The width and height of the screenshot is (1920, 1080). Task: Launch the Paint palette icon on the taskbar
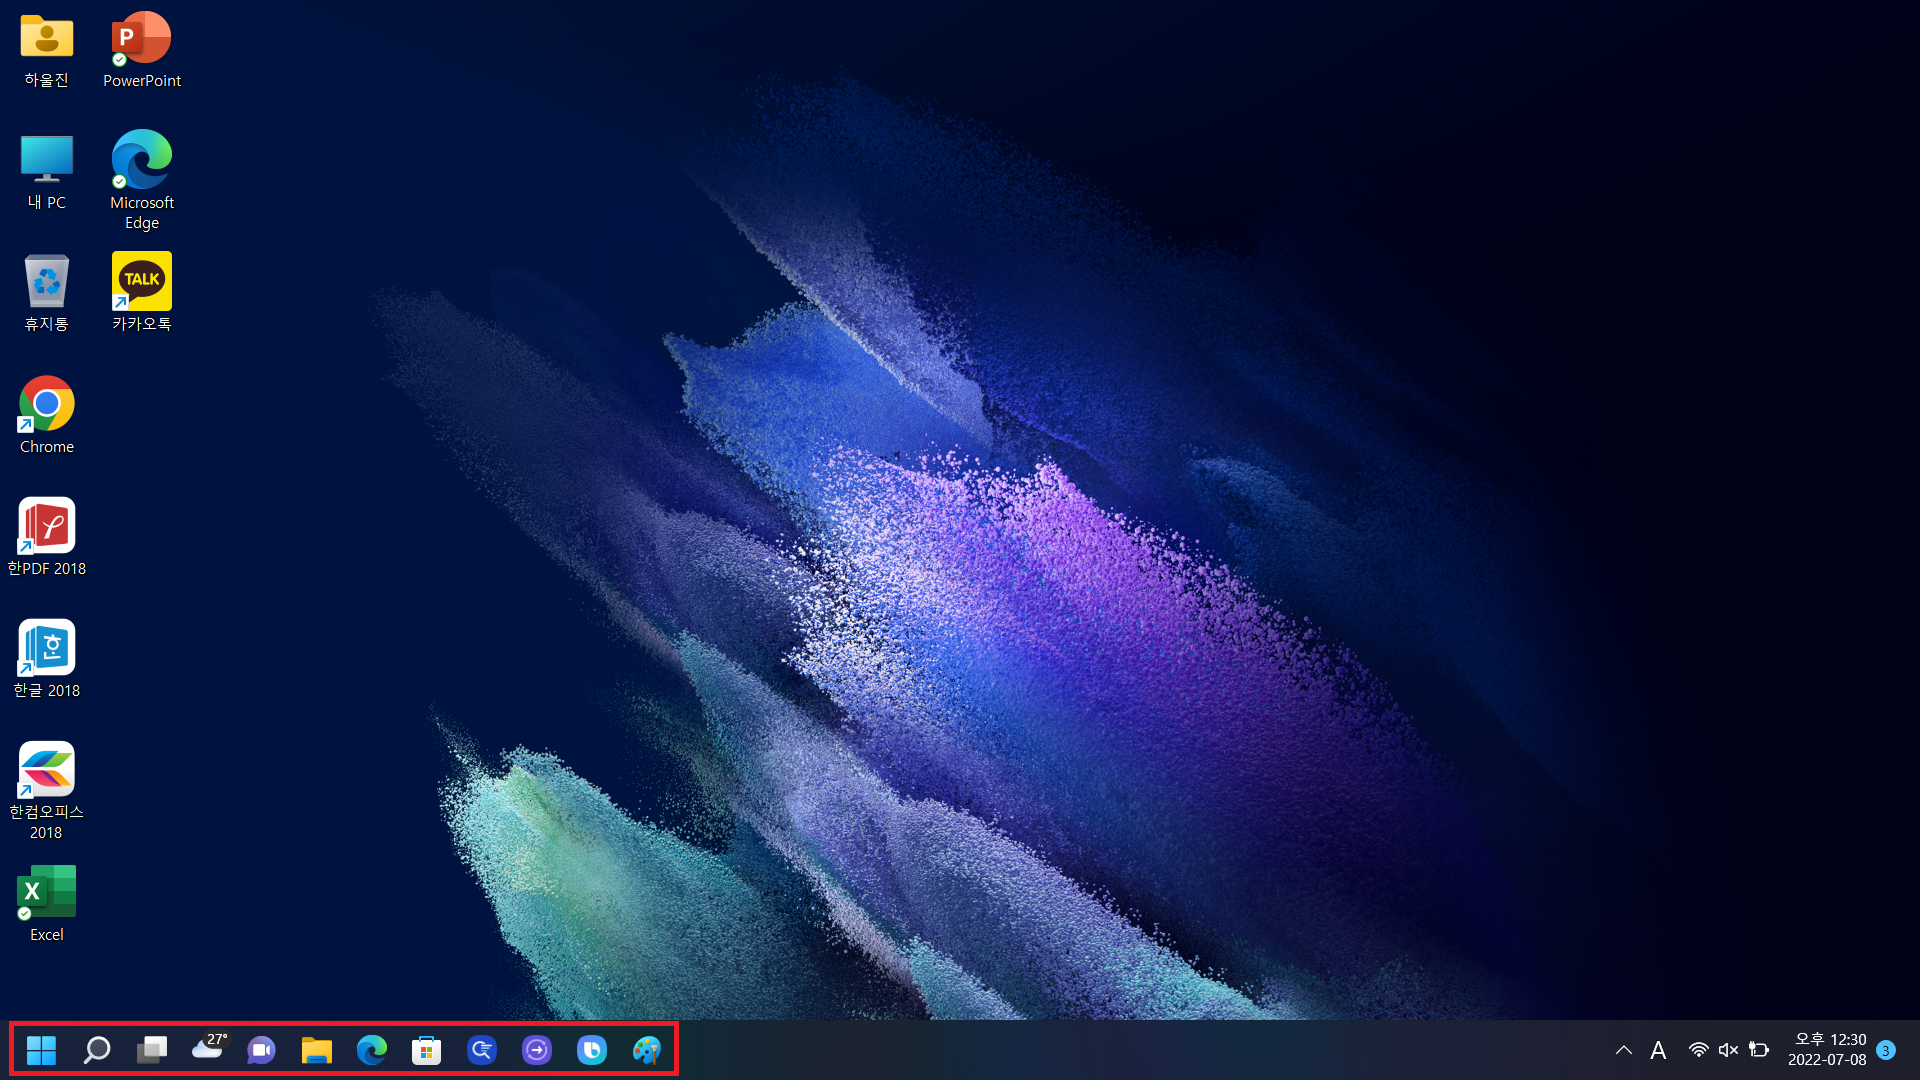tap(647, 1050)
